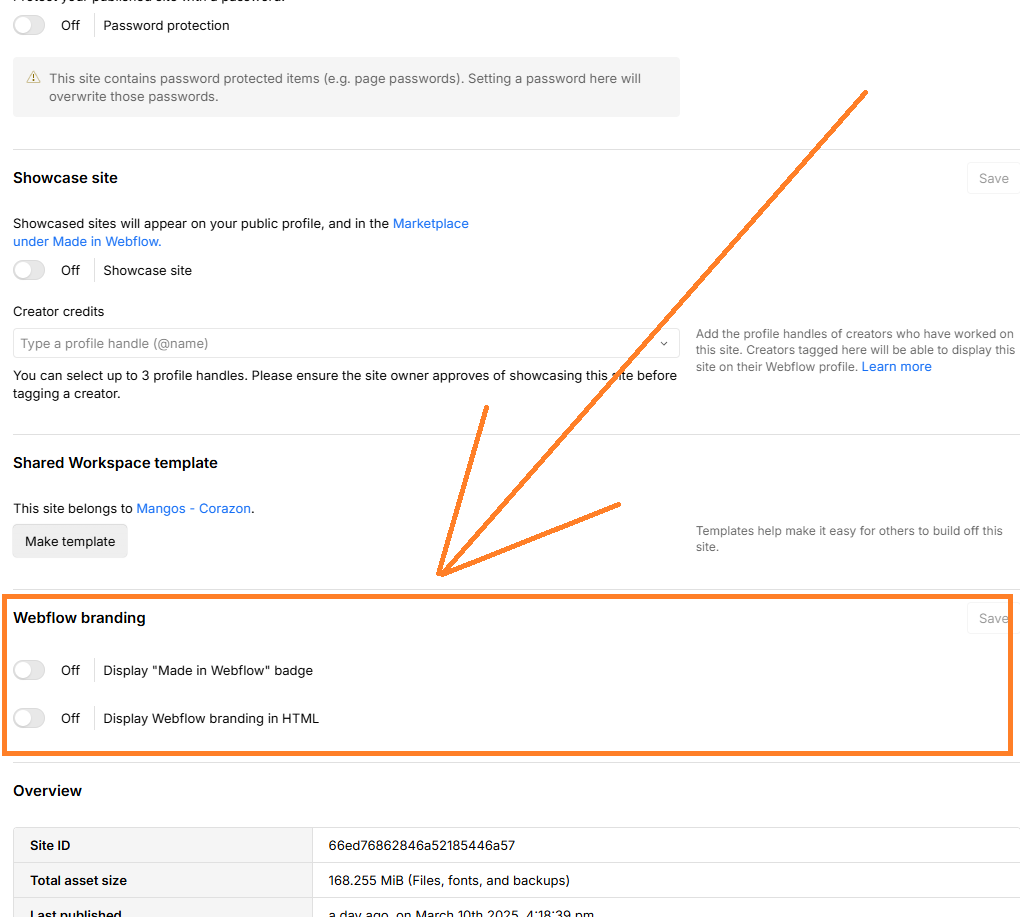1020x918 pixels.
Task: Click the "Type a profile handle" input field
Action: pos(300,343)
